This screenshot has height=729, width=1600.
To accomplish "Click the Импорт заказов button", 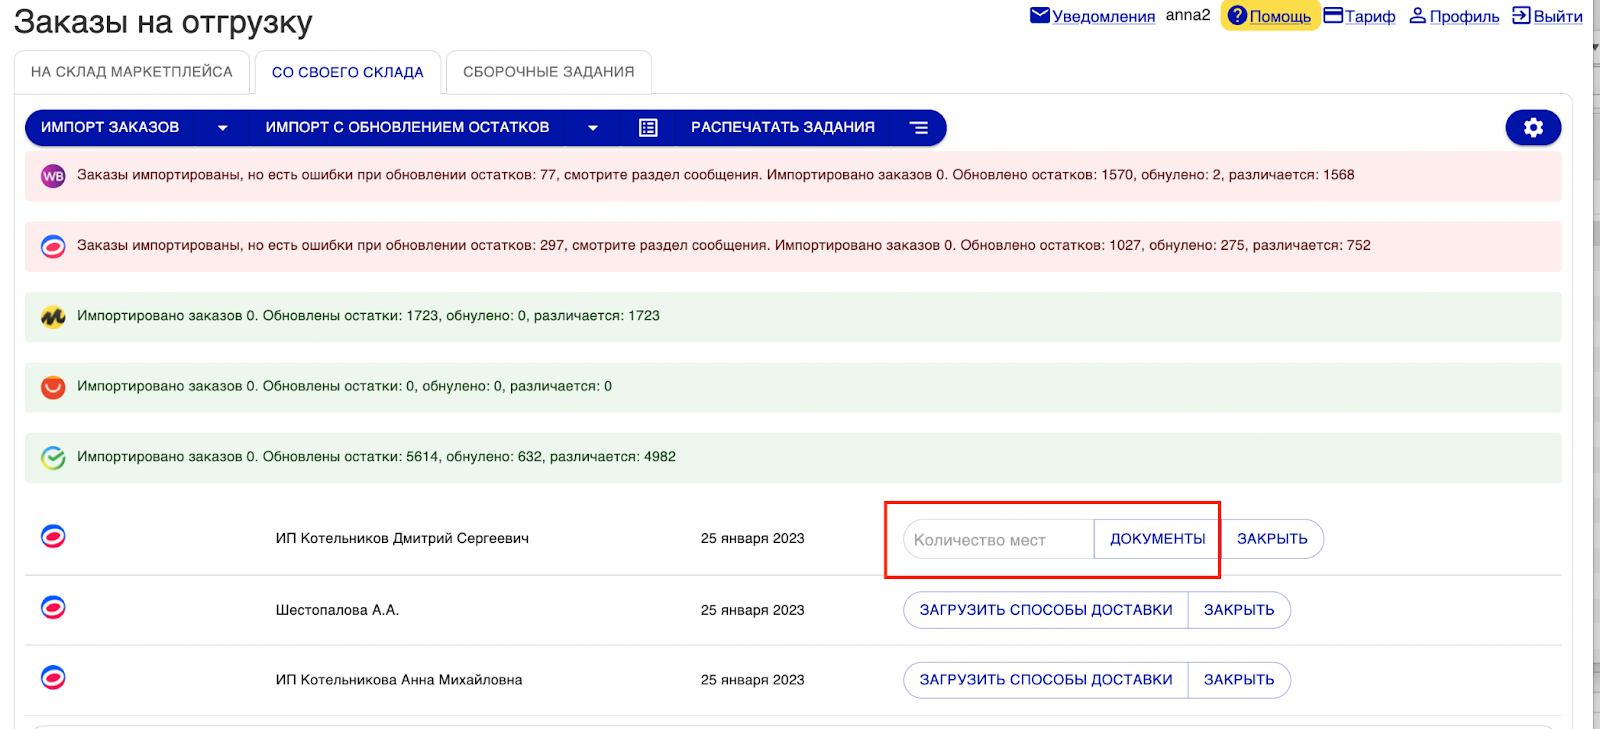I will point(110,127).
